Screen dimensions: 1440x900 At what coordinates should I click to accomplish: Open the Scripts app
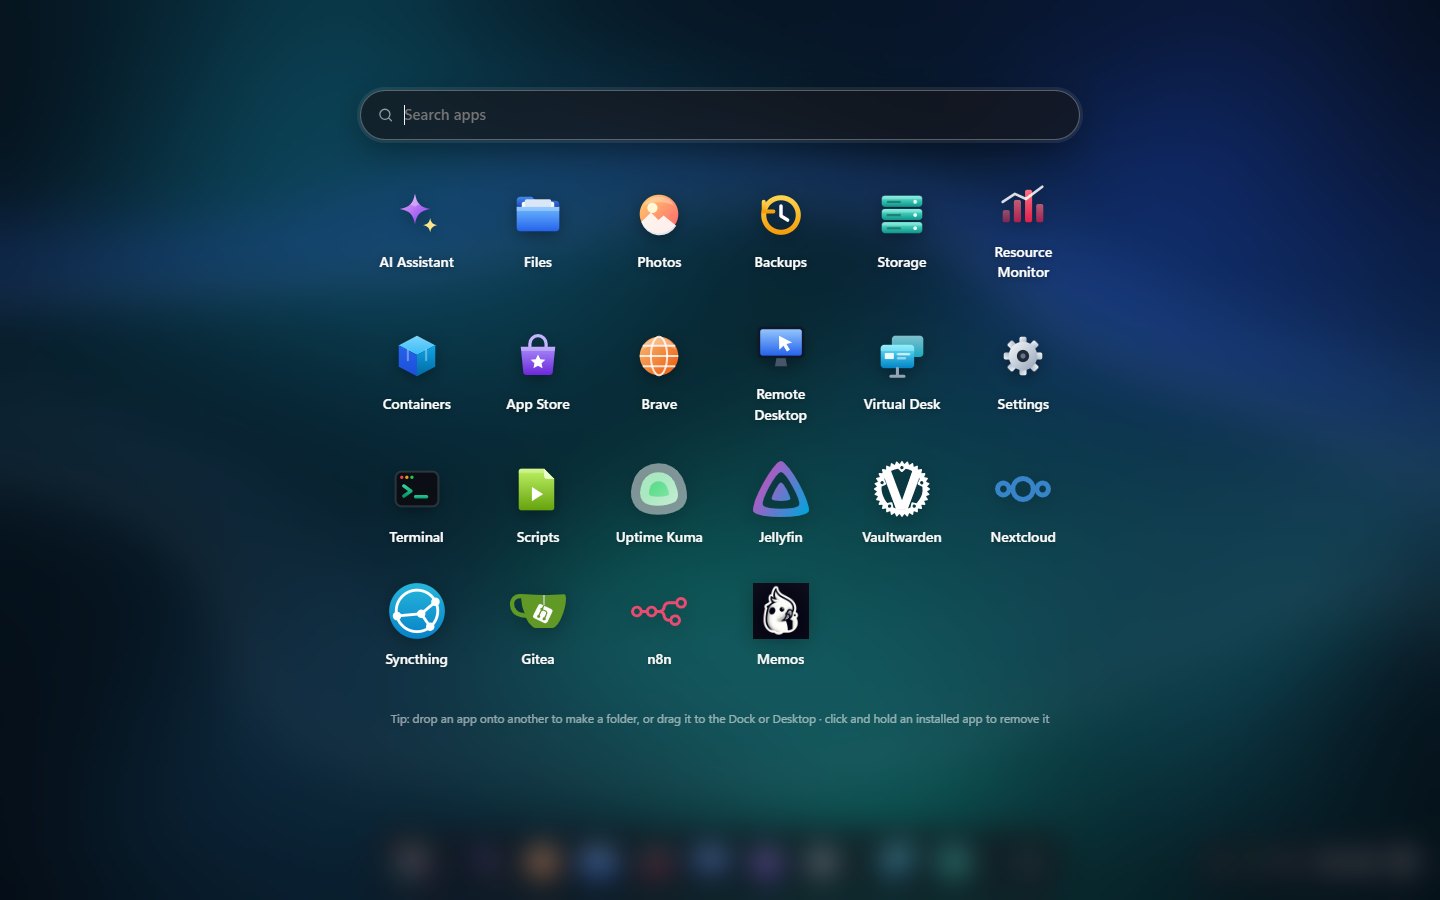538,489
